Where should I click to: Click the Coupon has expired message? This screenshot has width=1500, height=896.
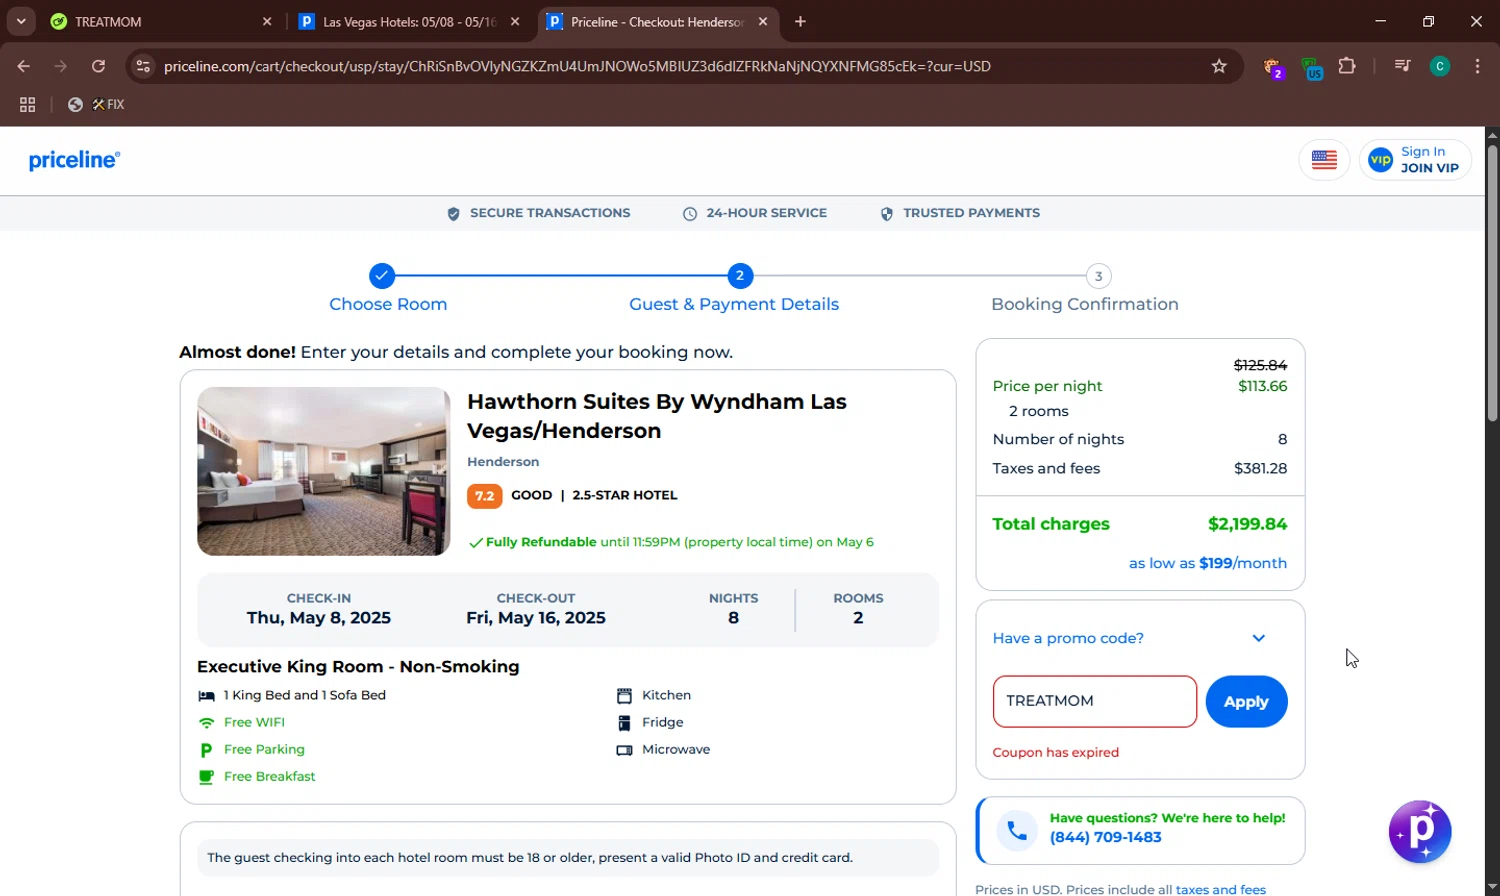click(1056, 753)
